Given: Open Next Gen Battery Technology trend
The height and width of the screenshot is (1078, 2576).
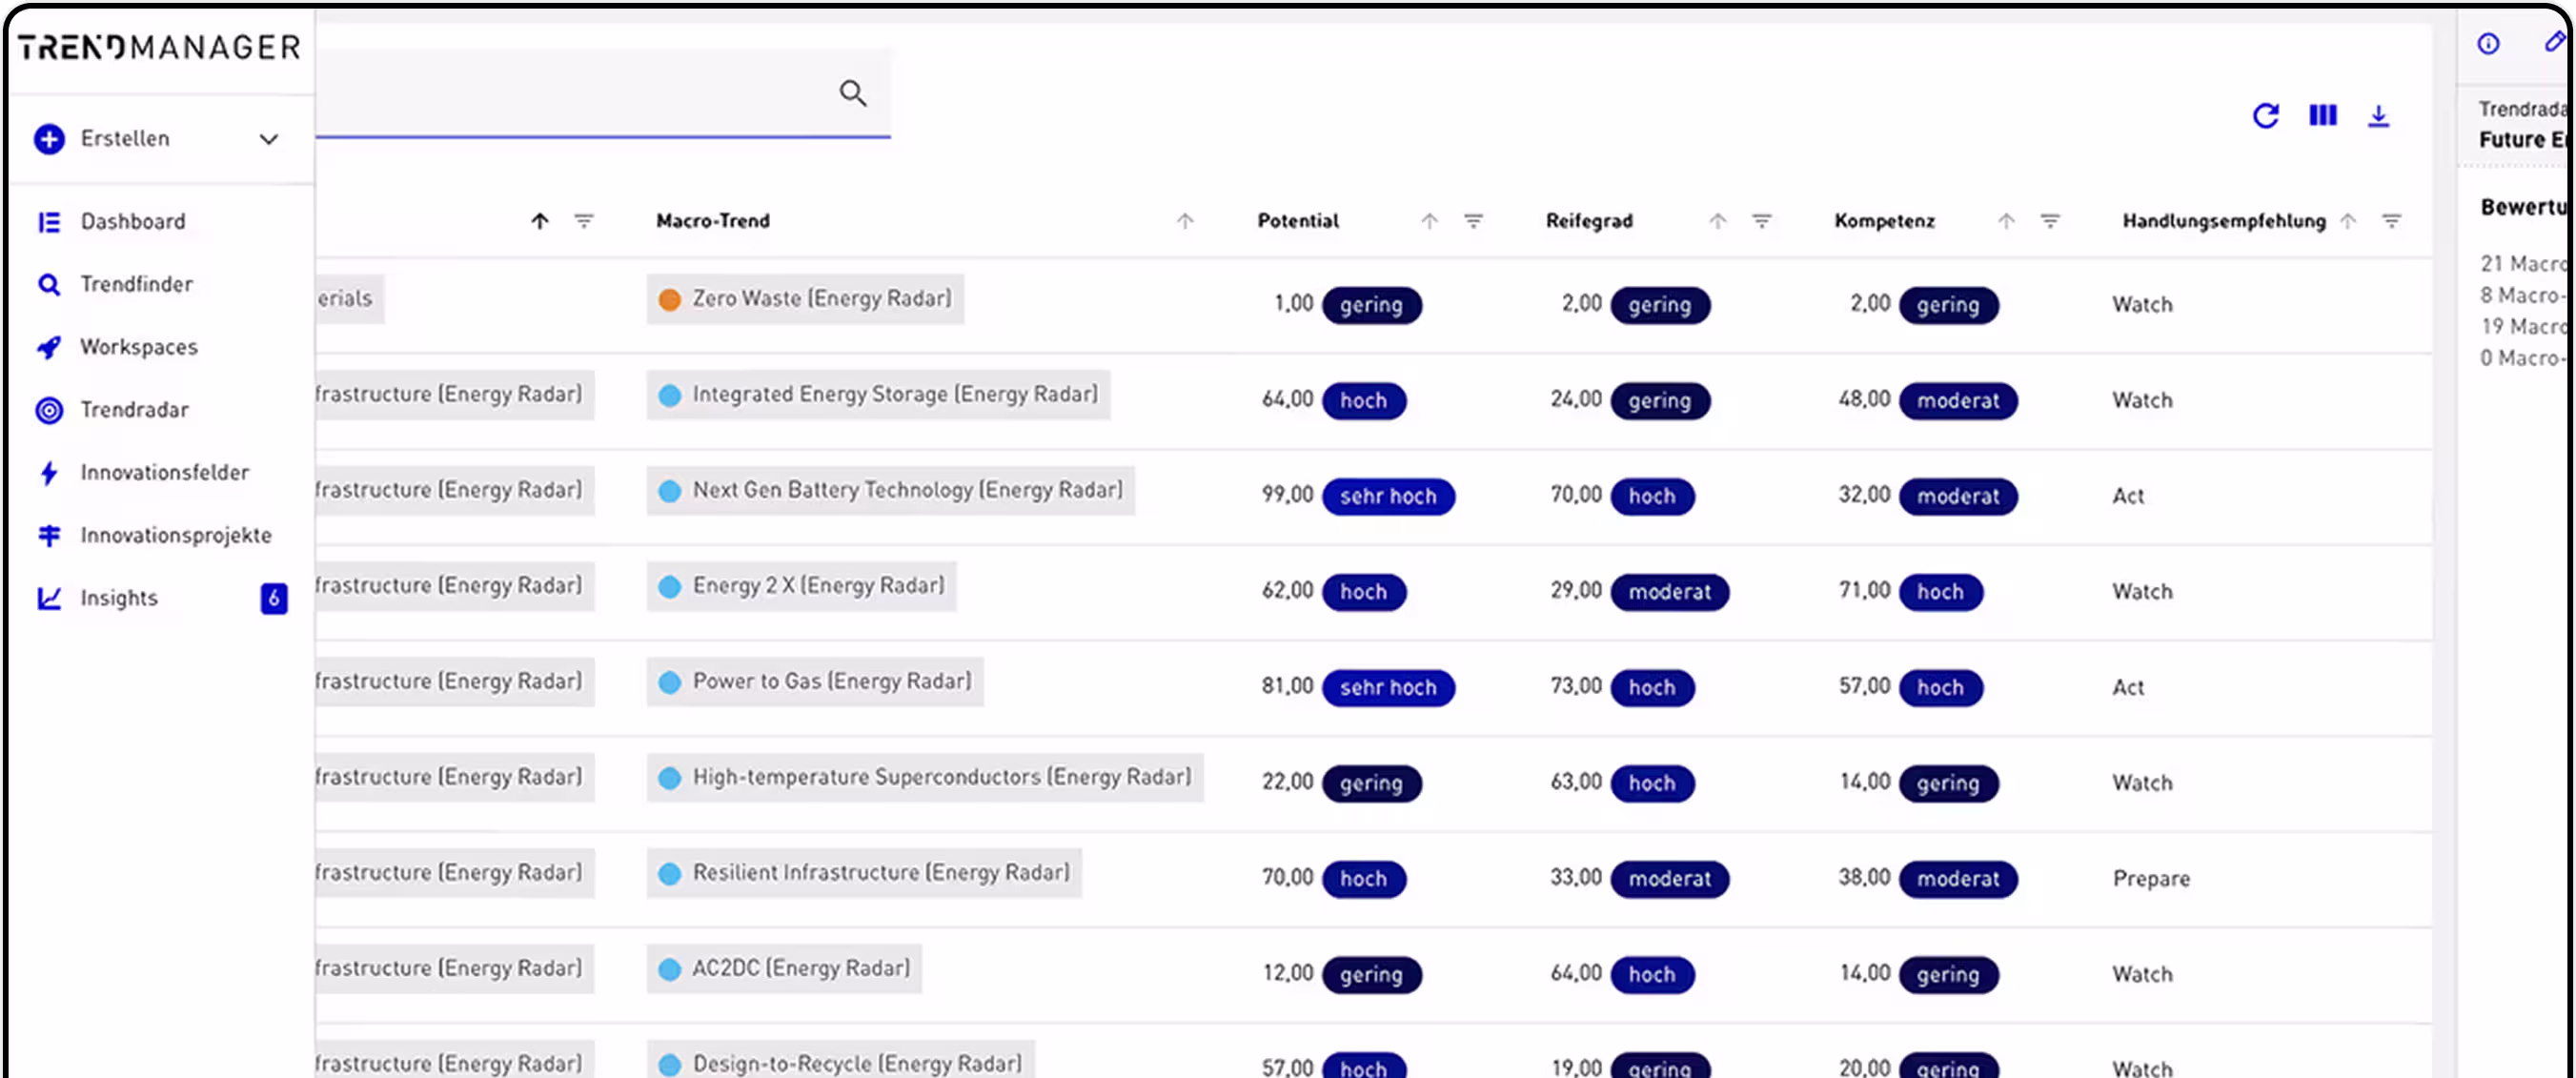Looking at the screenshot, I should point(891,490).
